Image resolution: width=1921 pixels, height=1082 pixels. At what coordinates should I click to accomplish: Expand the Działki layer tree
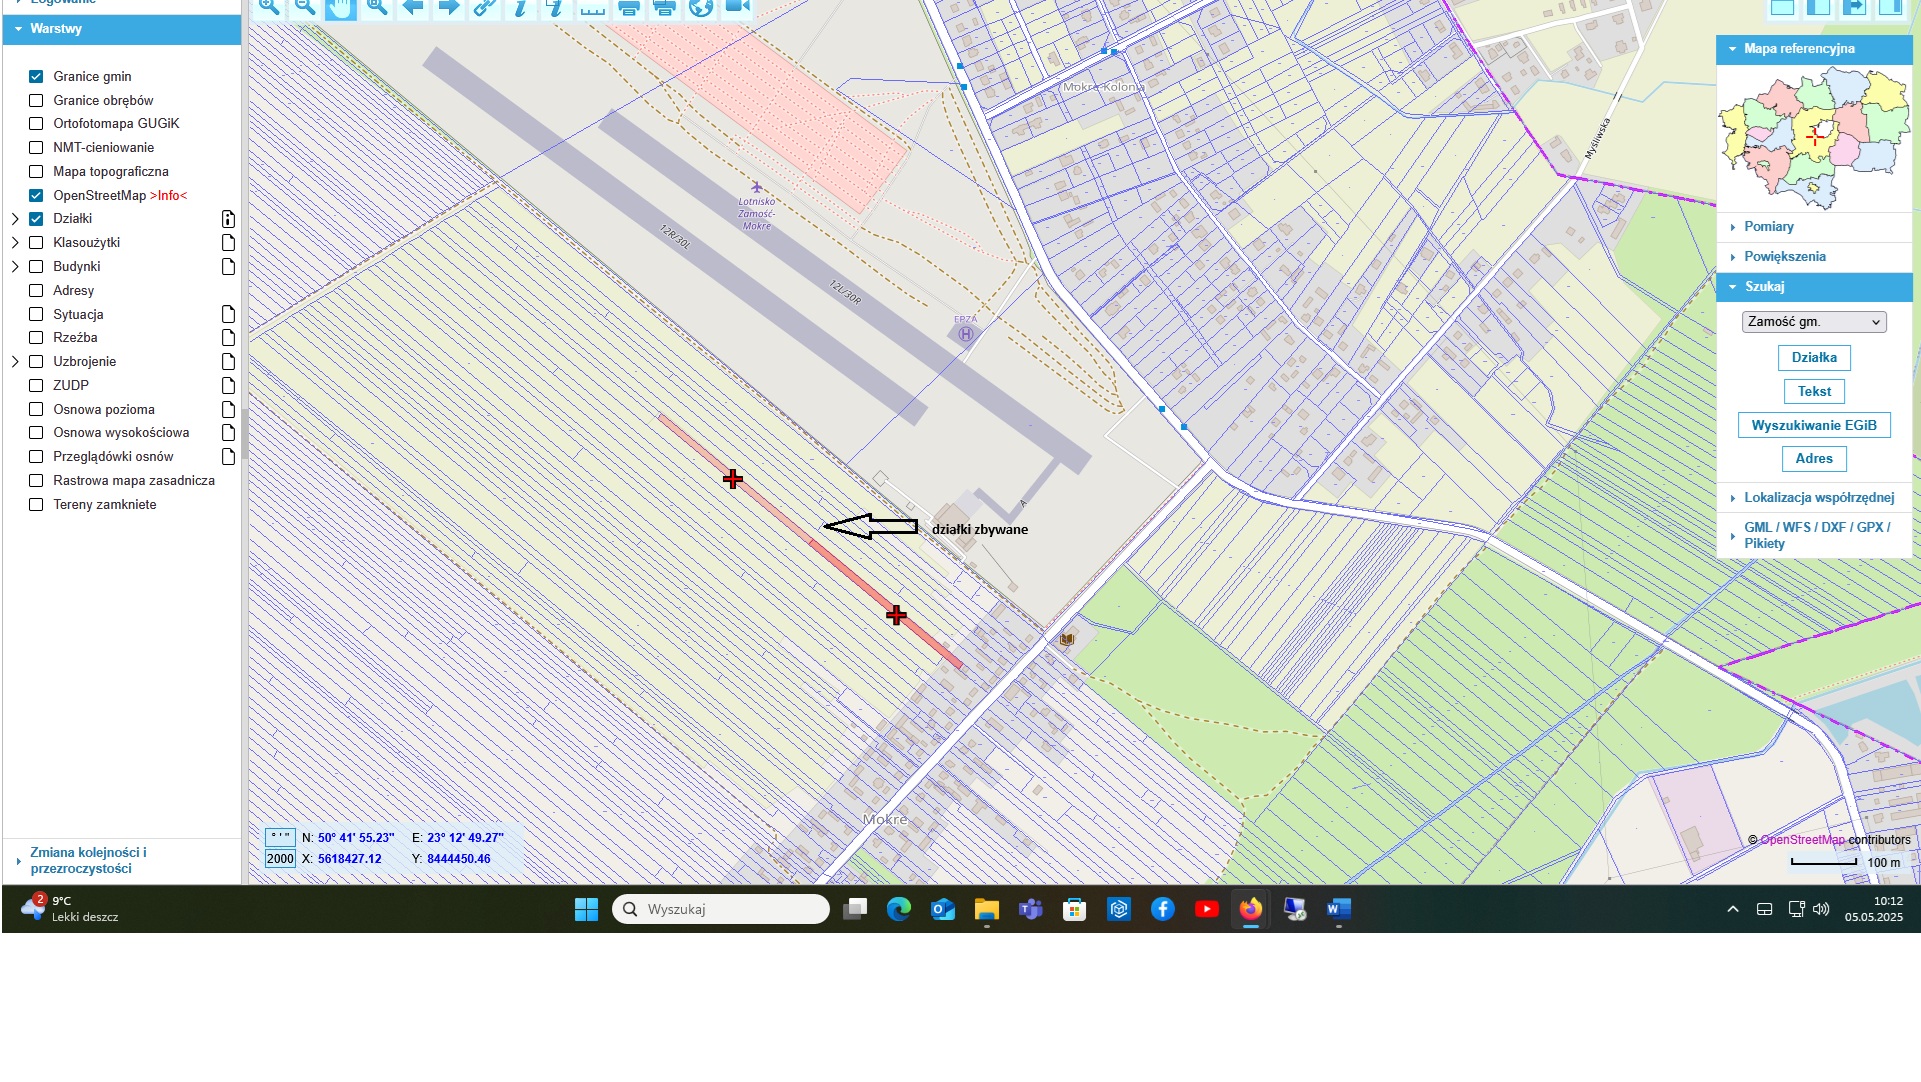click(15, 219)
